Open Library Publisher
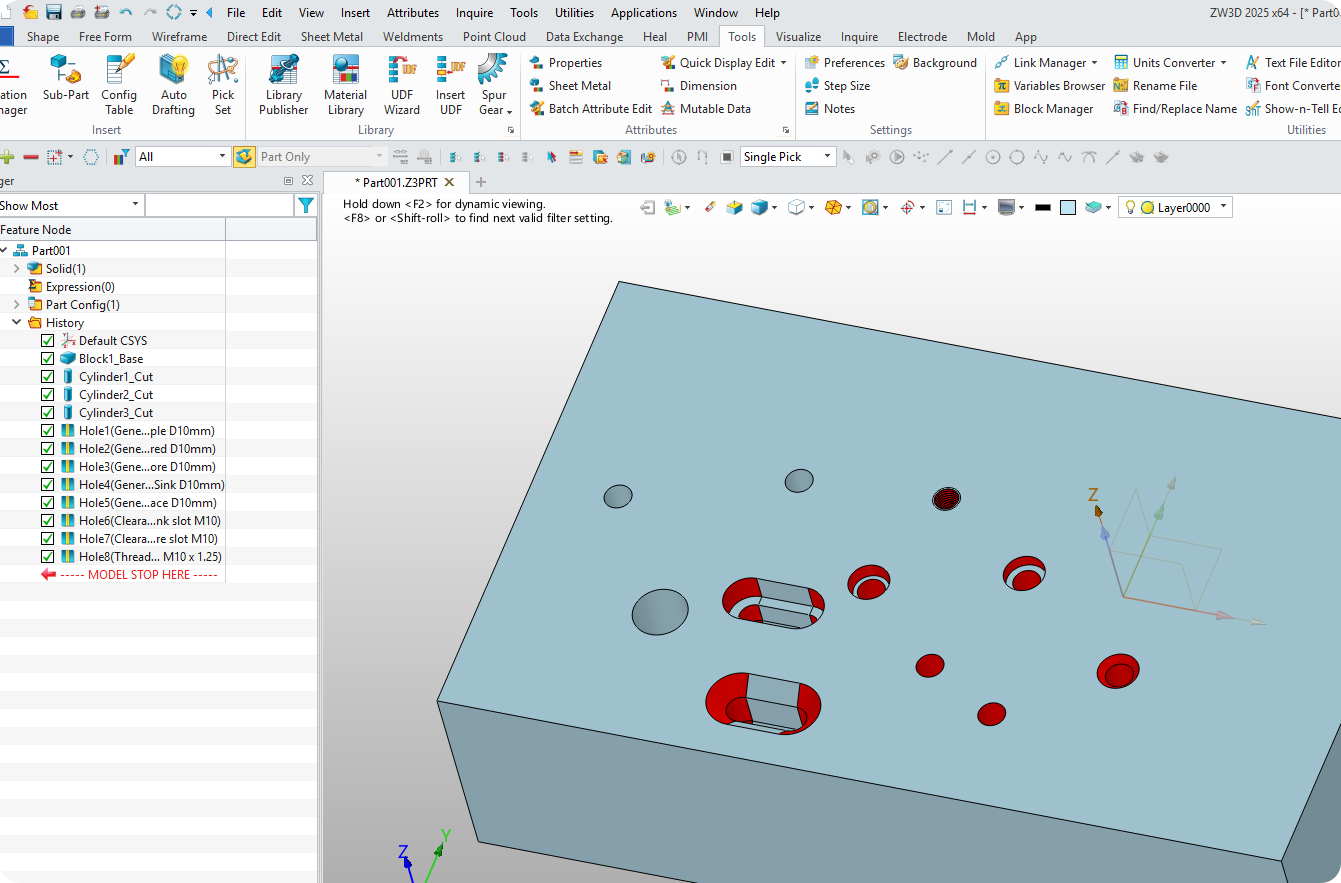The image size is (1341, 883). click(284, 84)
